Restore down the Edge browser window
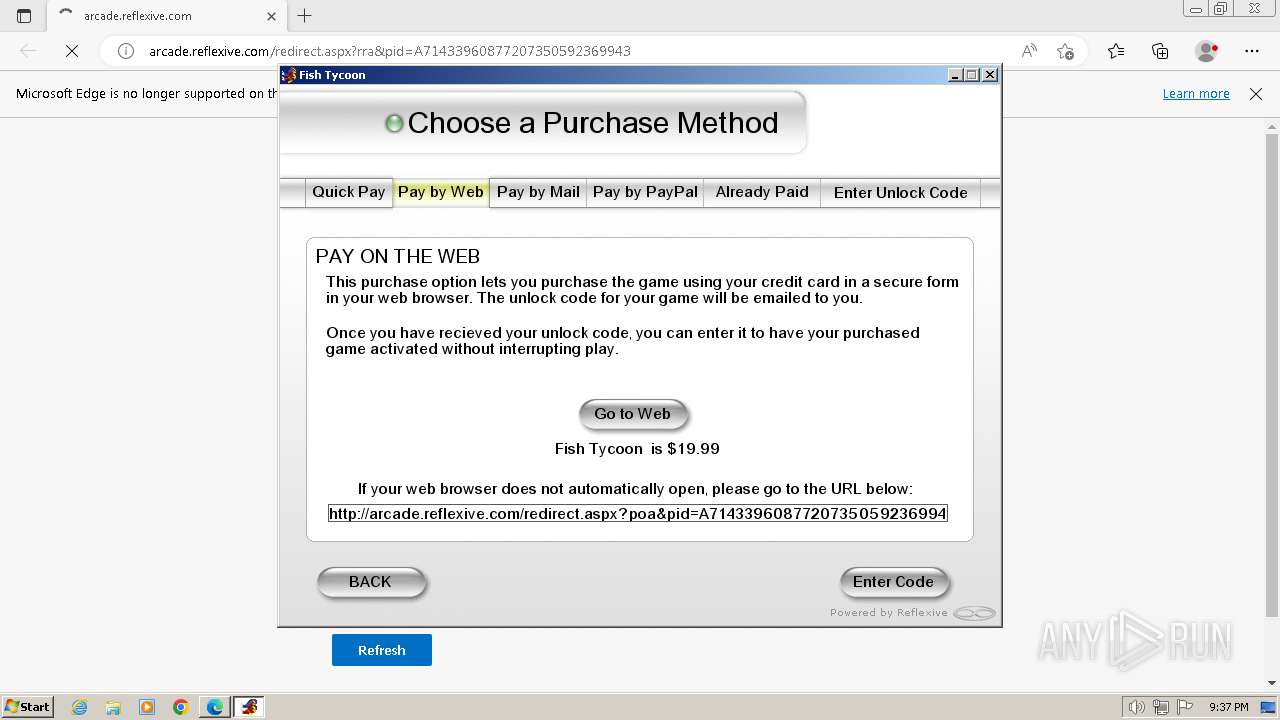1280x720 pixels. (1221, 9)
